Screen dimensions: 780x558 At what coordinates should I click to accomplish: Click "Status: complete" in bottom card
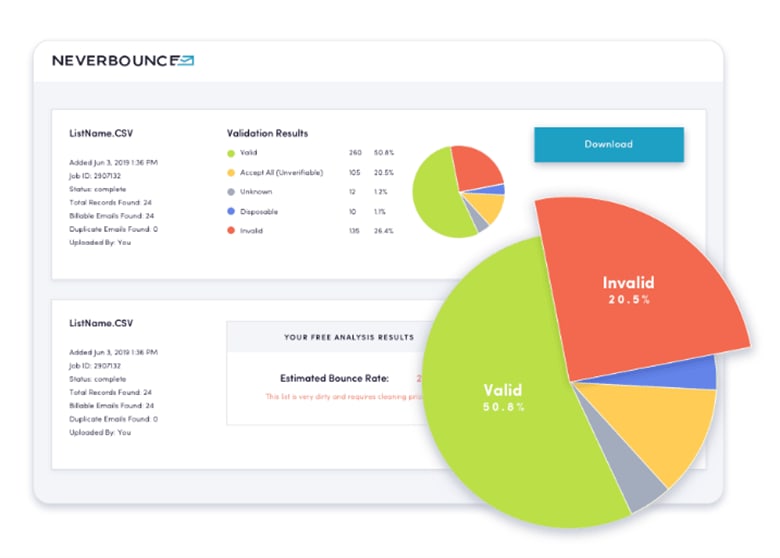coord(98,379)
